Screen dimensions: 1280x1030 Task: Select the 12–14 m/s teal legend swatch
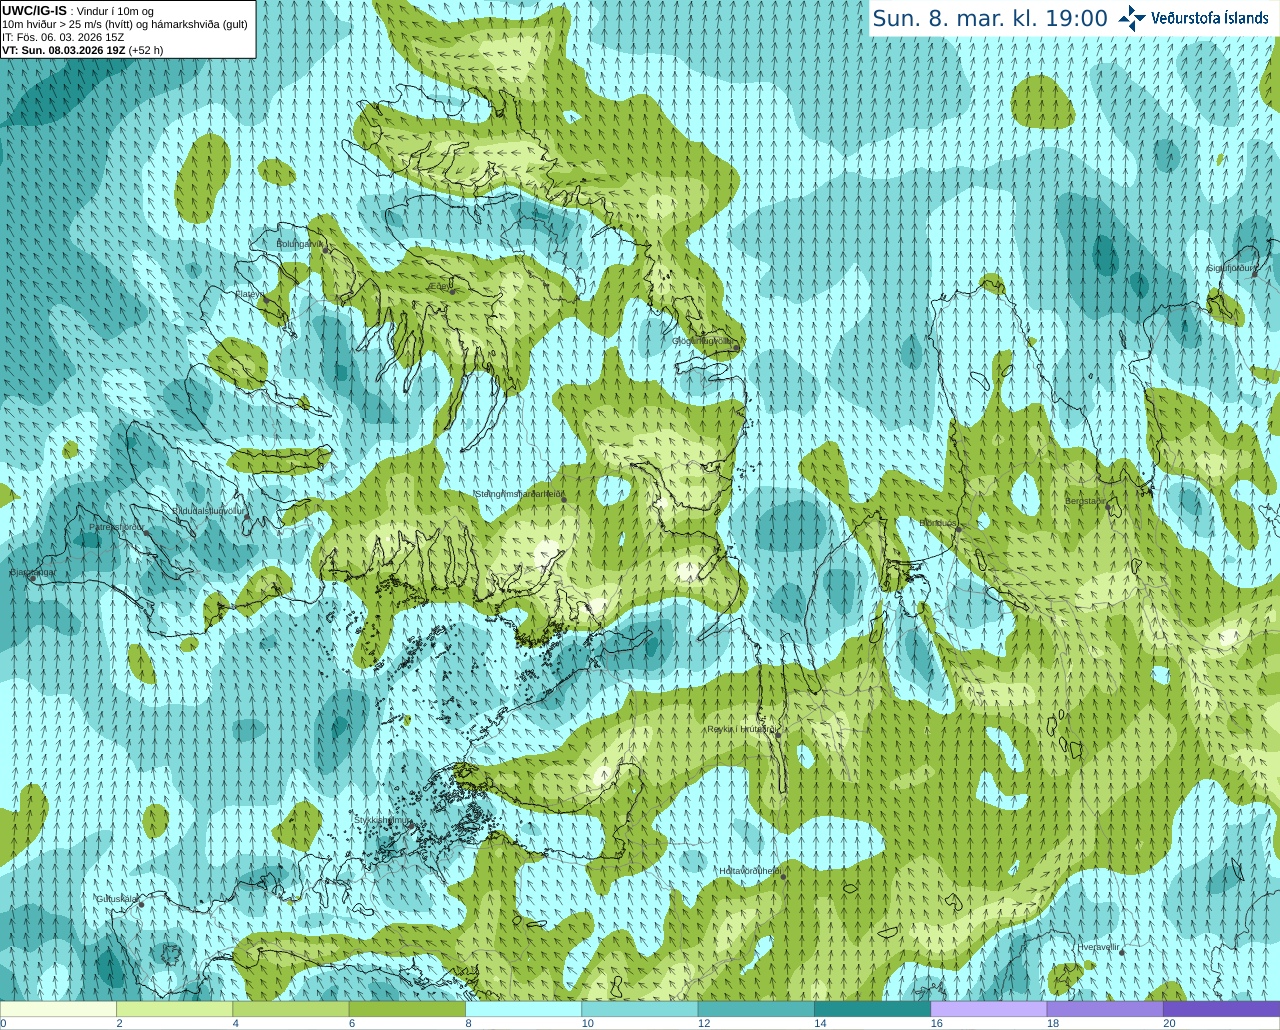click(756, 1009)
